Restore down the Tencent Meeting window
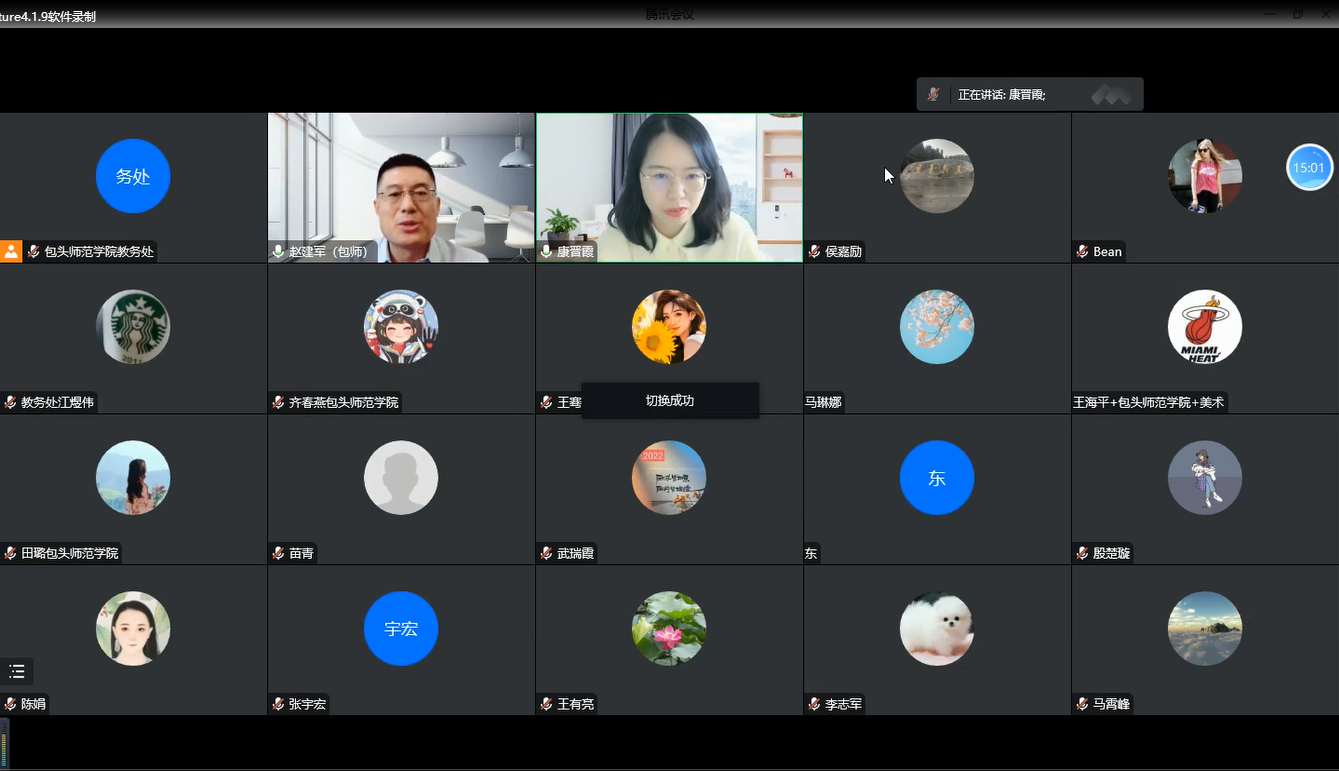The image size is (1339, 771). pos(1297,13)
